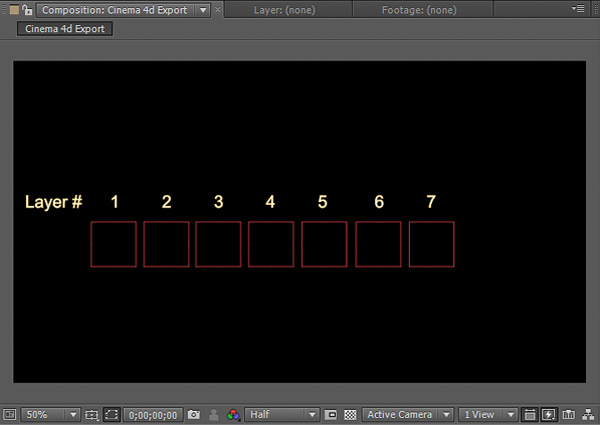This screenshot has height=425, width=600.
Task: Toggle the viewer lock icon
Action: 27,10
